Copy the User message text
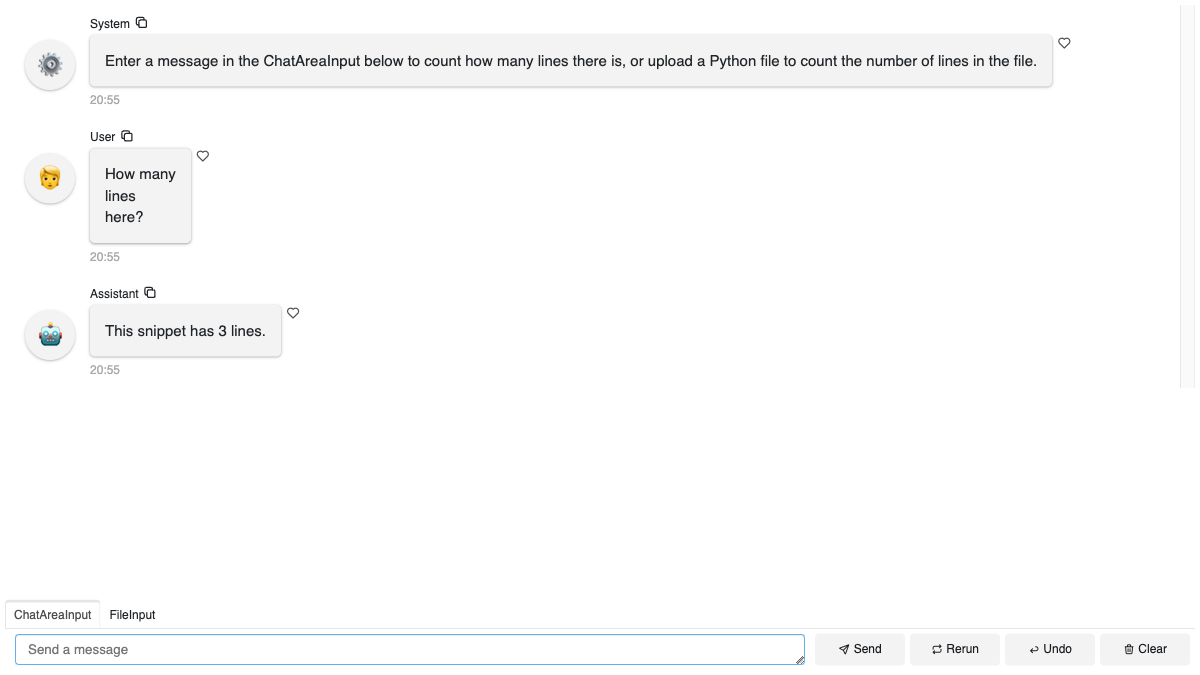This screenshot has width=1200, height=675. point(127,136)
